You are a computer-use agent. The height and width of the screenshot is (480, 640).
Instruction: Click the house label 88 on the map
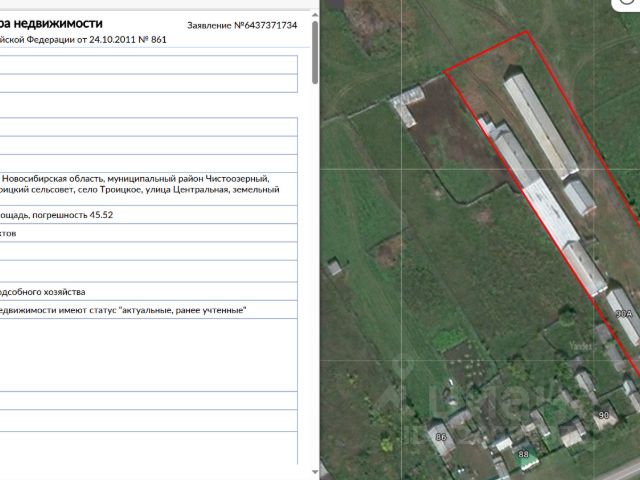tap(523, 454)
